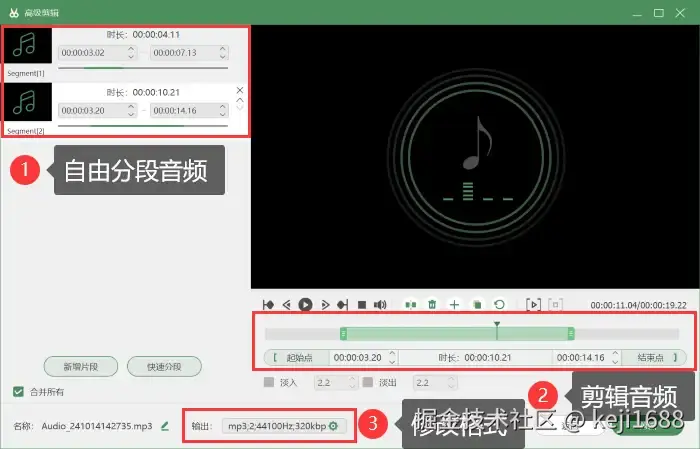
Task: Step back one frame
Action: tap(287, 305)
